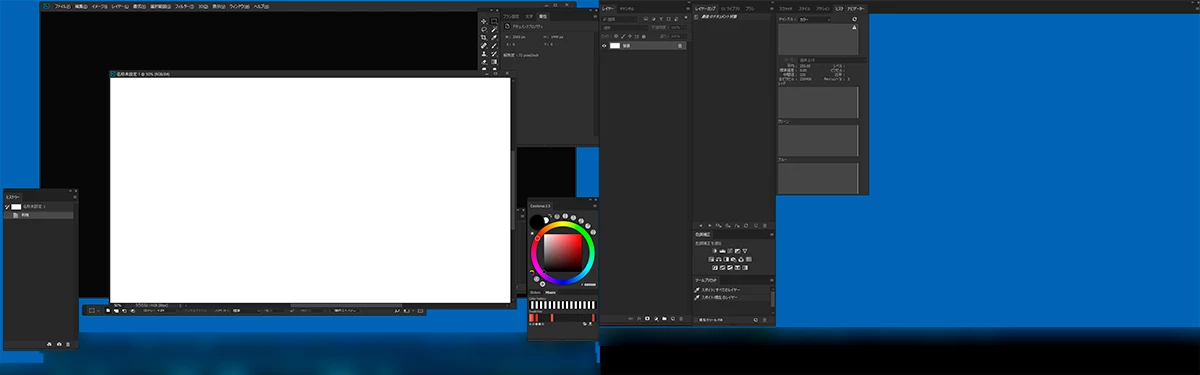This screenshot has width=1200, height=375.
Task: Switch to the 文字 tab
Action: tap(529, 16)
